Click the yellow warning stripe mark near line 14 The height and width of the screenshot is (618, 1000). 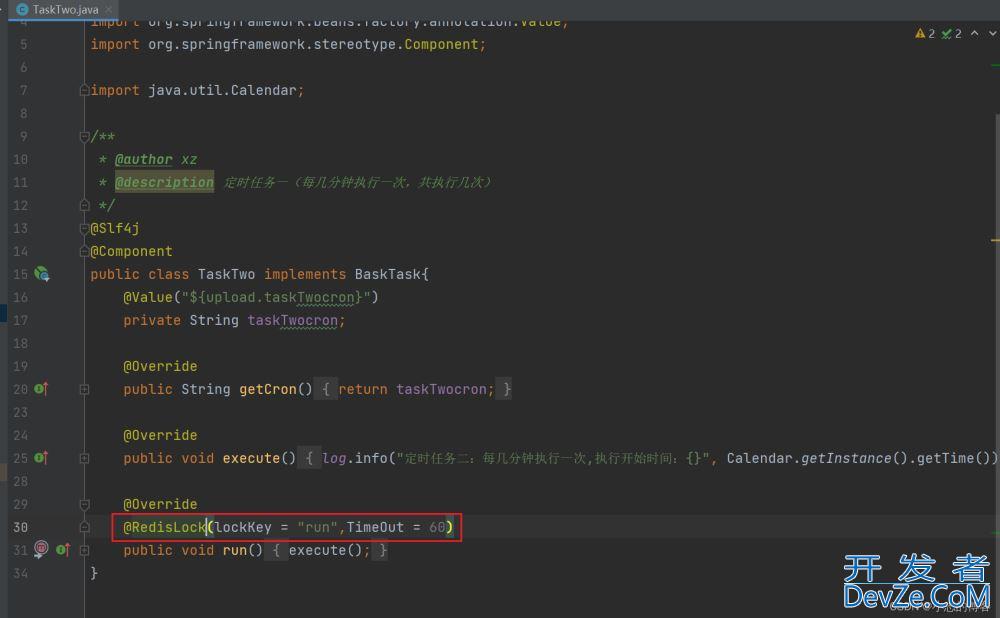[x=995, y=240]
